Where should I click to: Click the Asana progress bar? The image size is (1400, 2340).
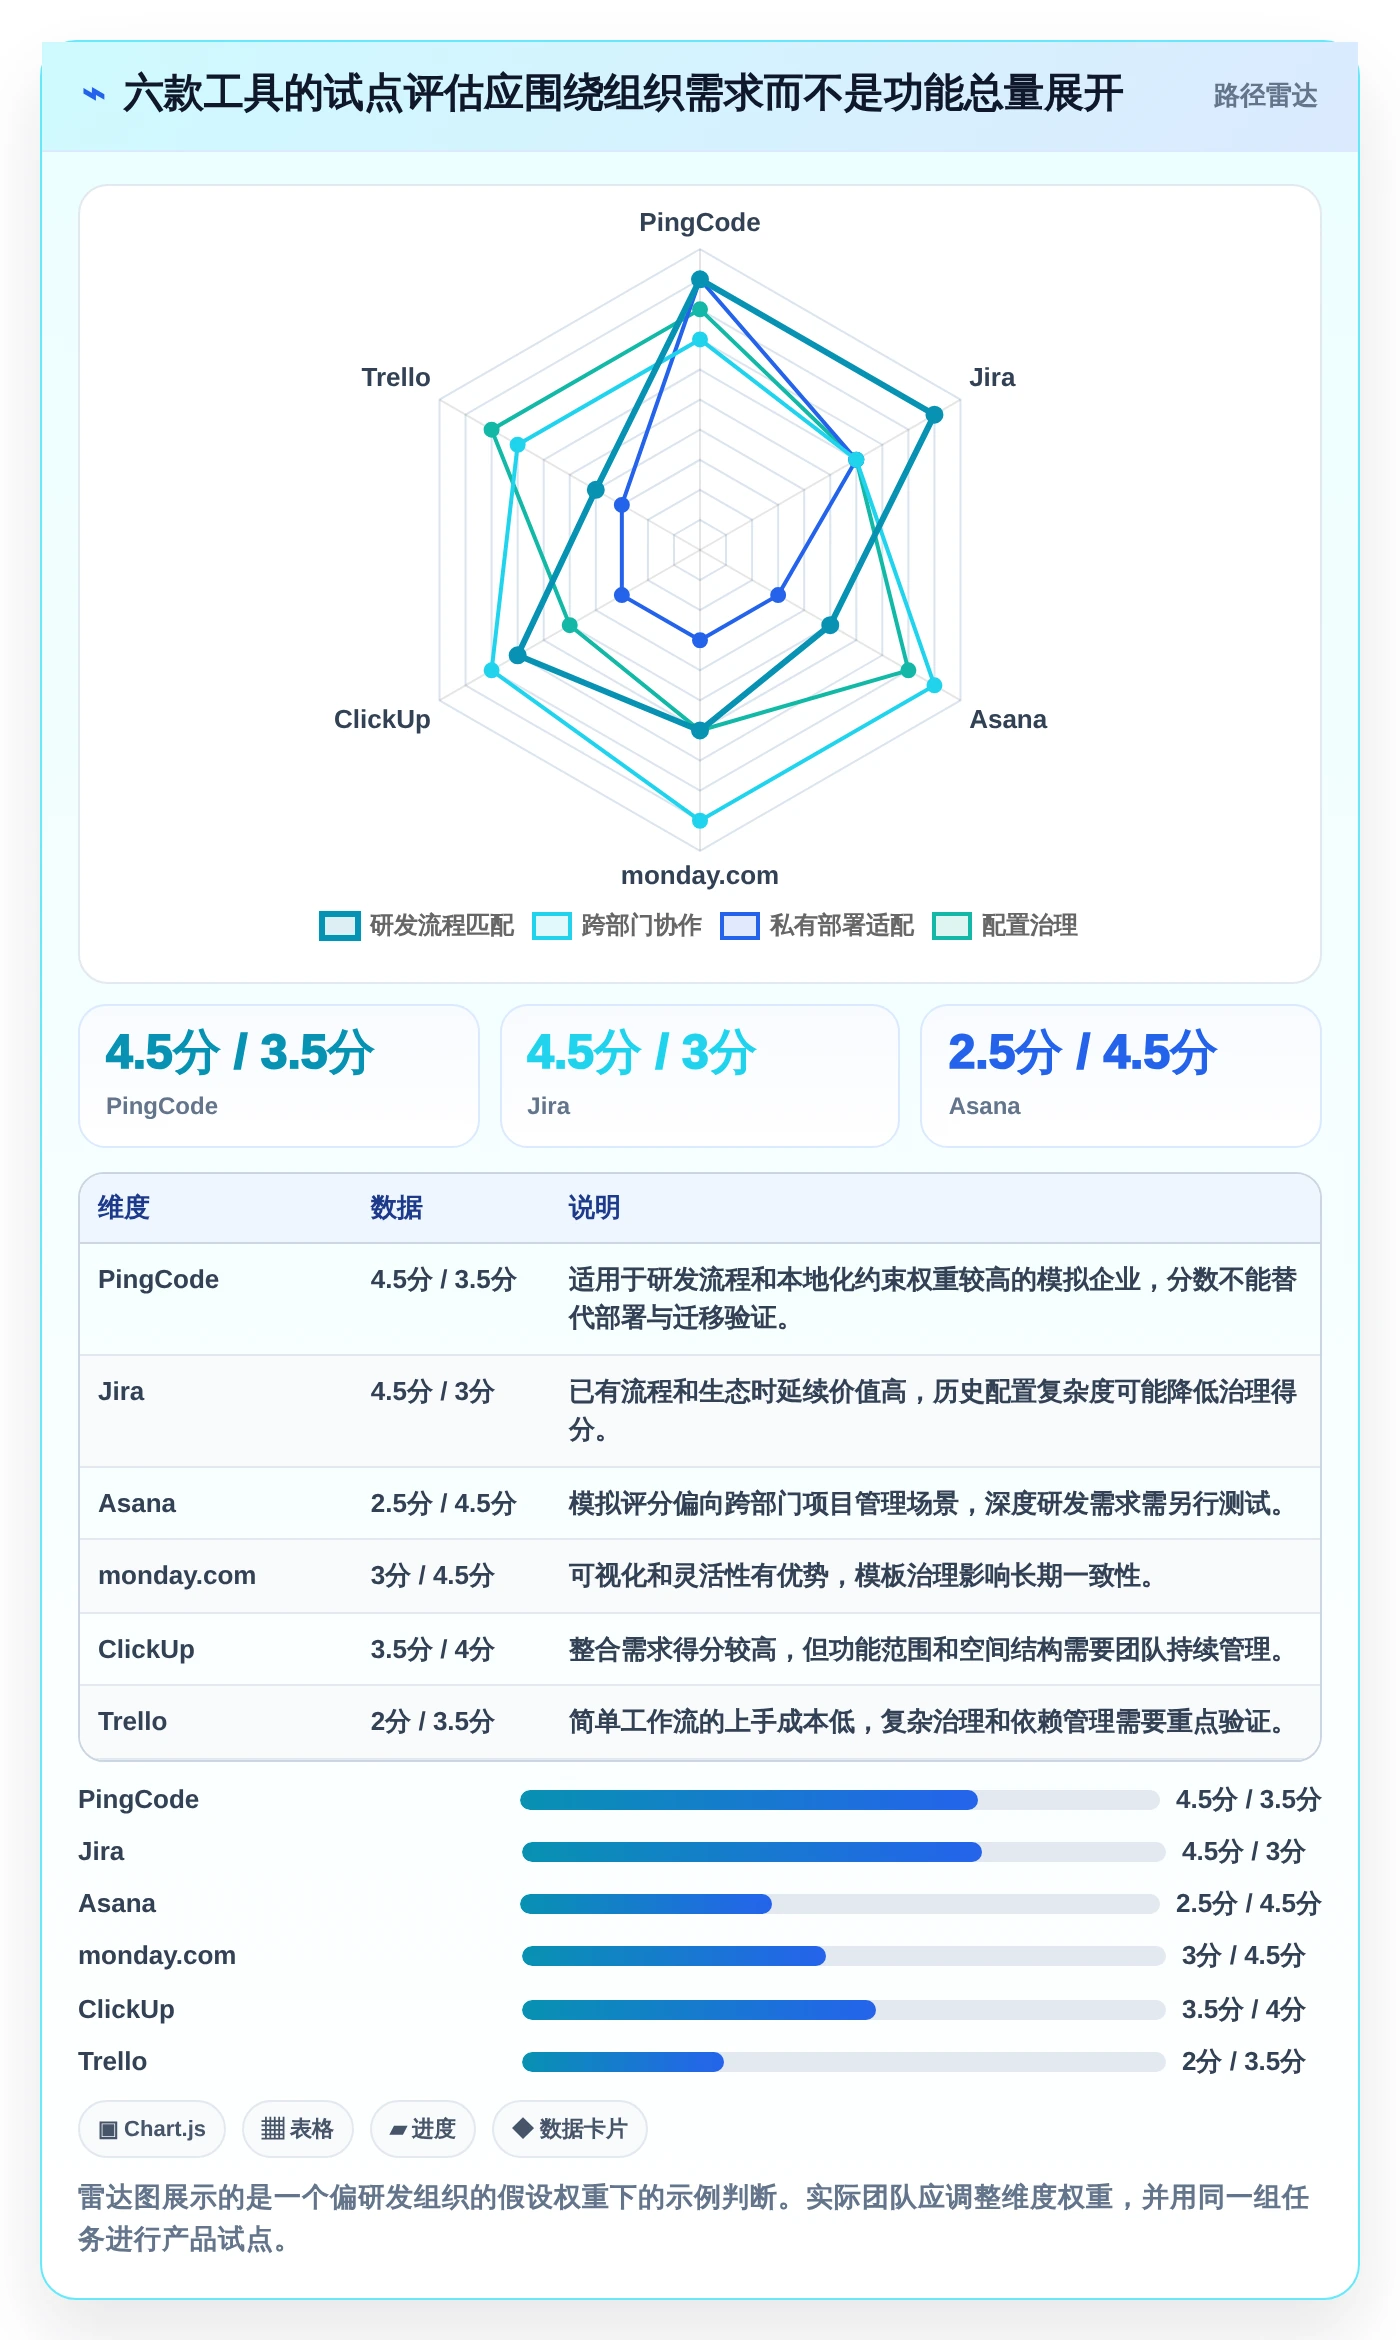pos(840,1904)
